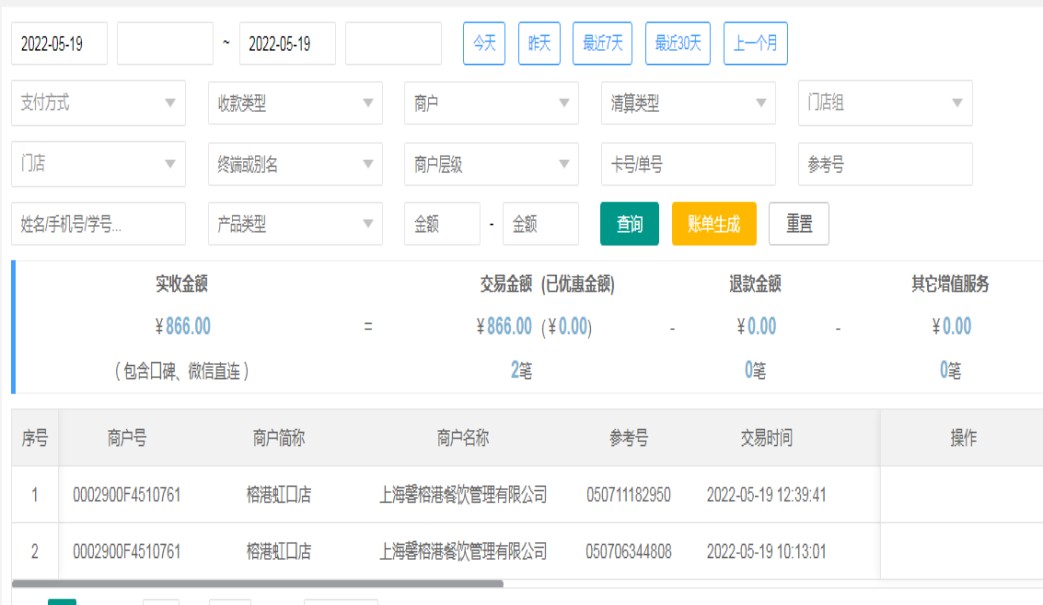The image size is (1043, 605).
Task: Click the start date field 2022-05-19
Action: tap(59, 44)
